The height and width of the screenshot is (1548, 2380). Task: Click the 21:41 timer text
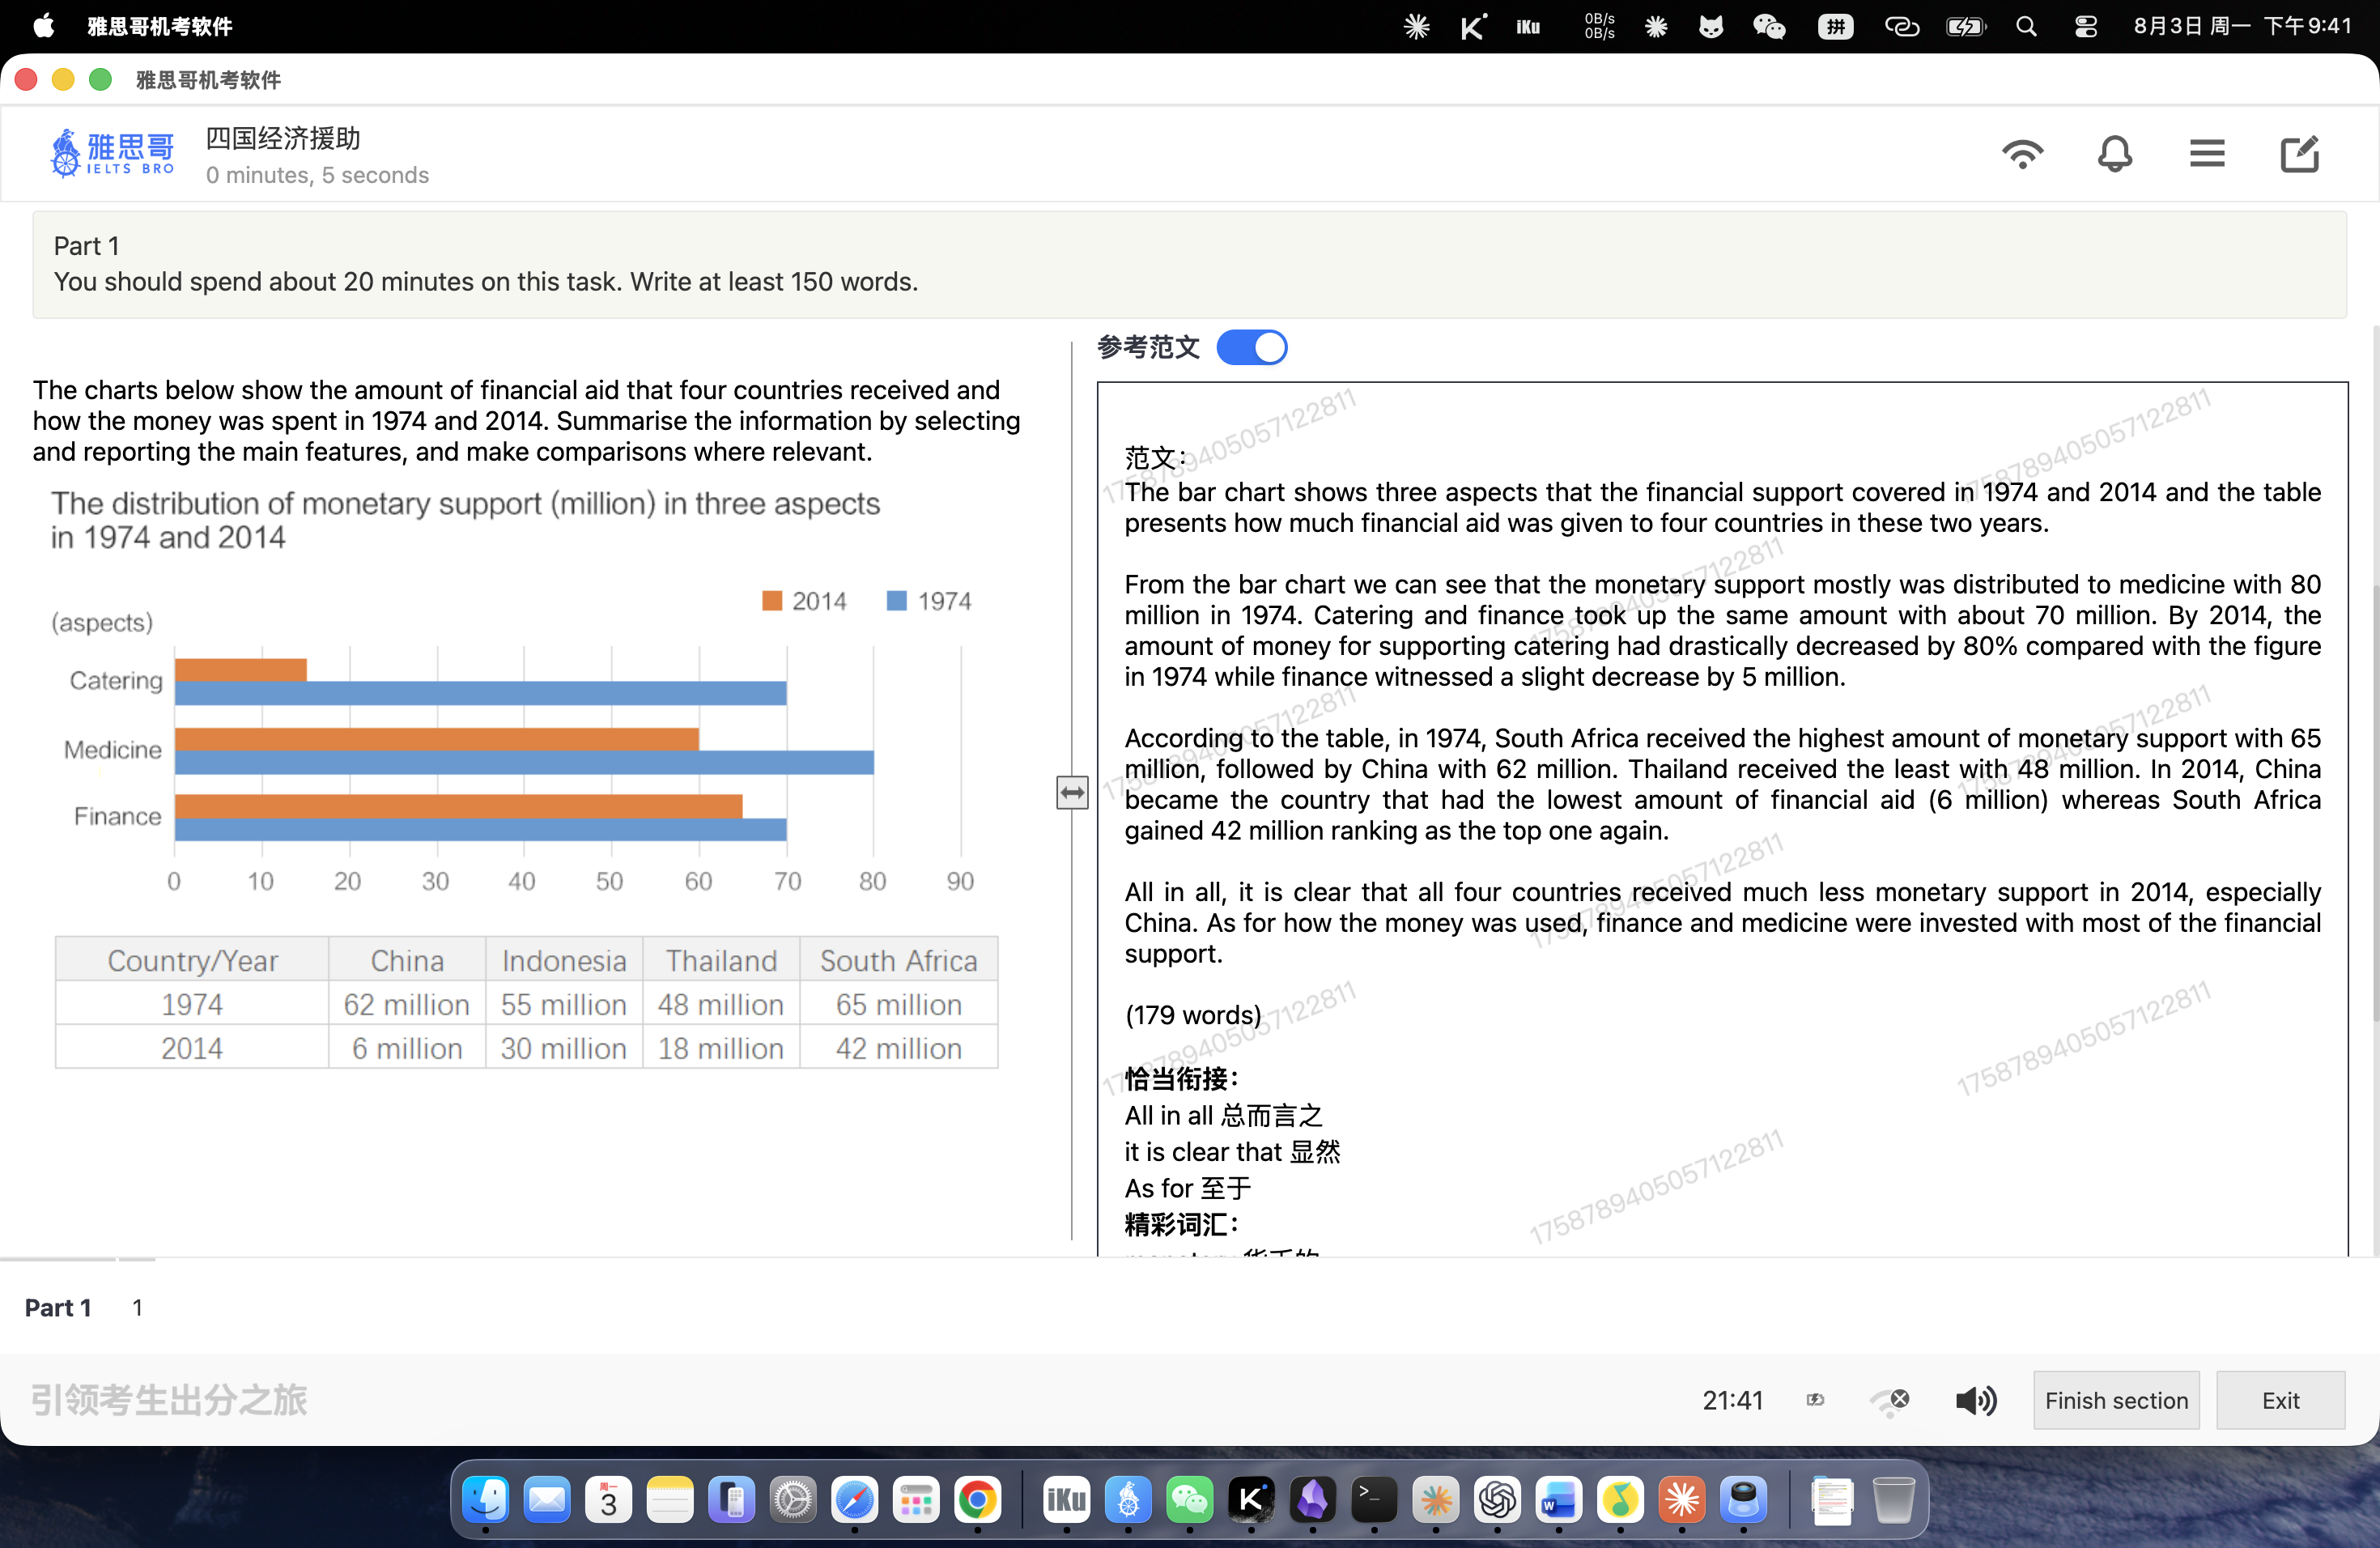[1732, 1400]
